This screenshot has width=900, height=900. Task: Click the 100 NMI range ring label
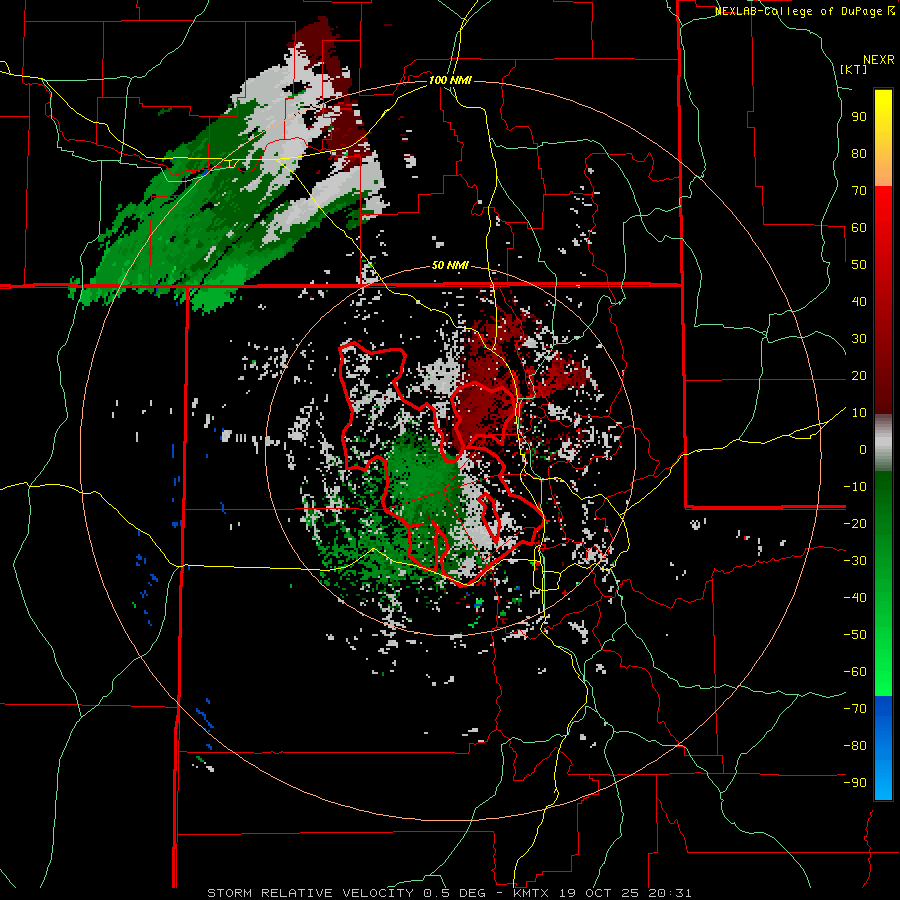(450, 80)
